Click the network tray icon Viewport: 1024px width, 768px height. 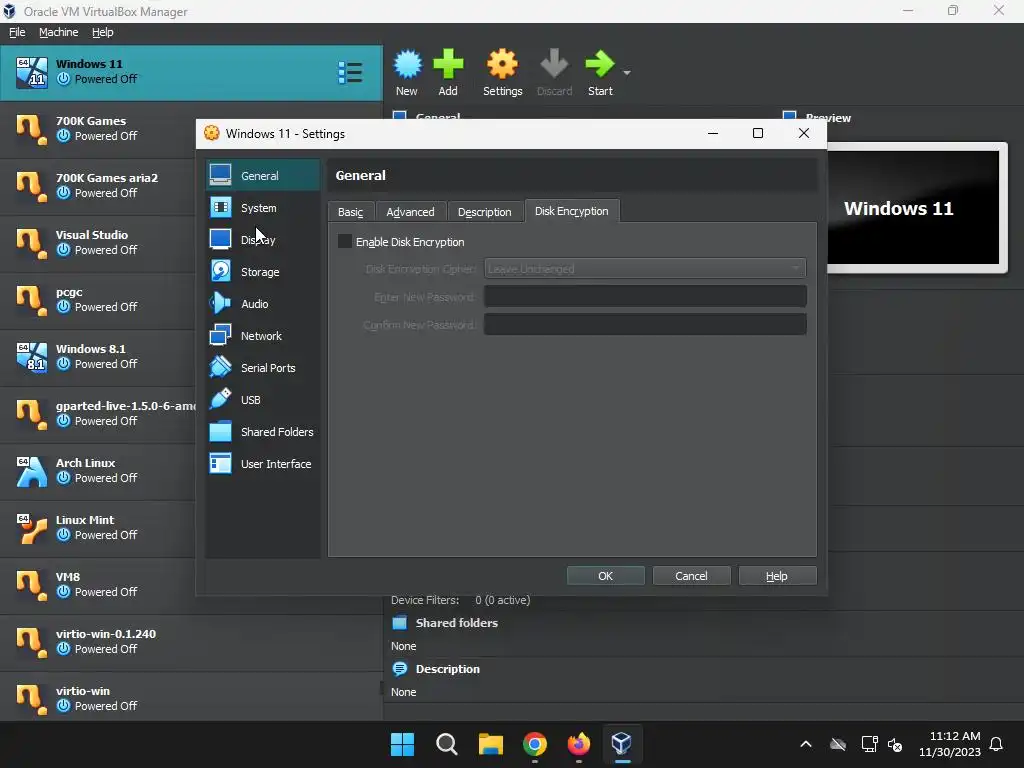coord(869,744)
